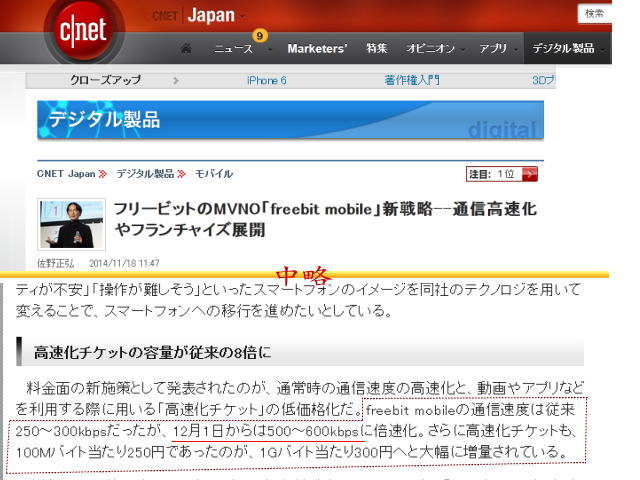The image size is (640, 480).
Task: Select the デジタル製品 navigation tab
Action: click(564, 48)
